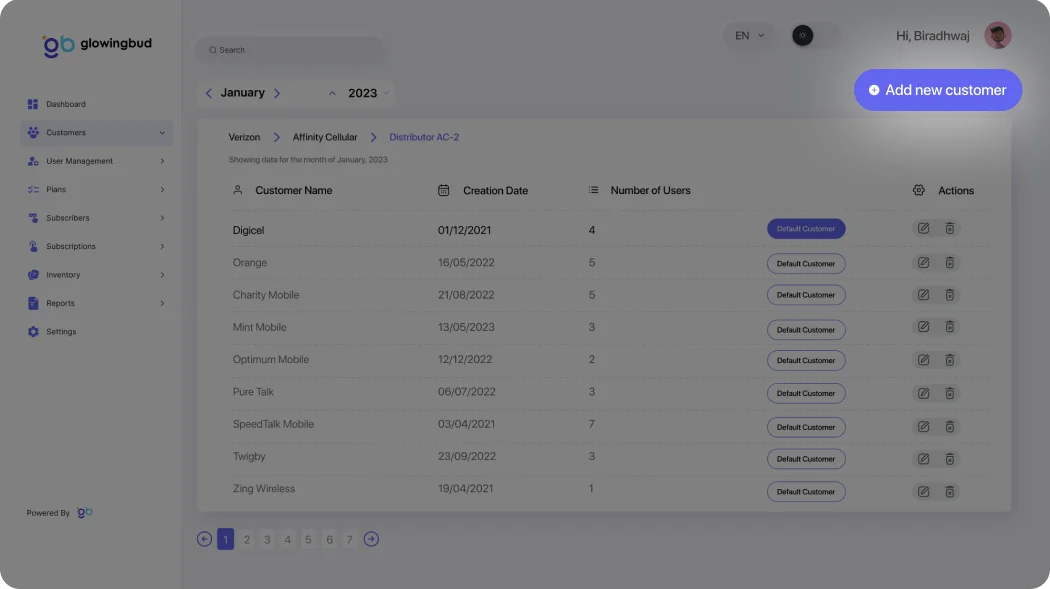Select the Inventory menu item
The image size is (1050, 589).
click(x=62, y=275)
